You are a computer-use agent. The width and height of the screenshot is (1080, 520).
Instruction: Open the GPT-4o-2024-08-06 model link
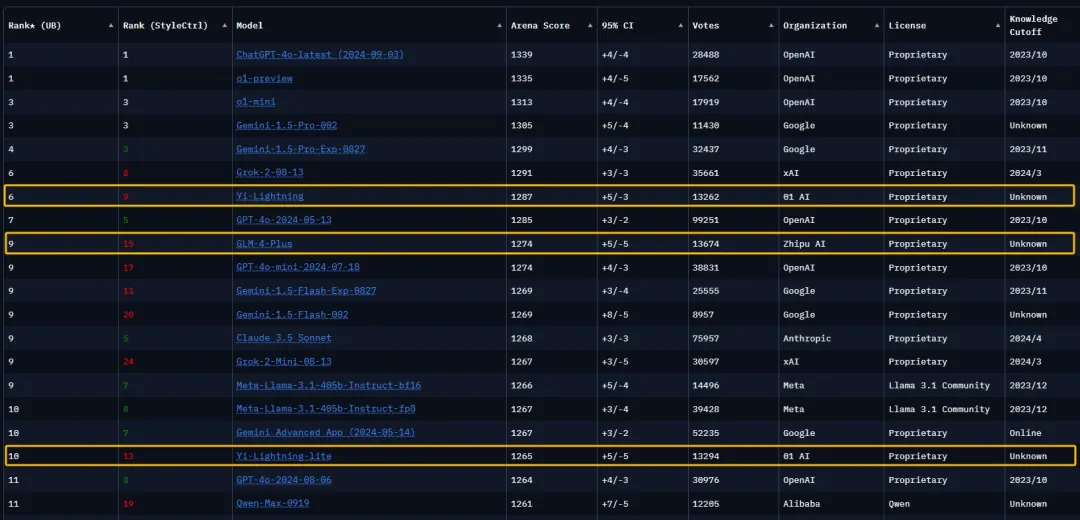point(284,479)
